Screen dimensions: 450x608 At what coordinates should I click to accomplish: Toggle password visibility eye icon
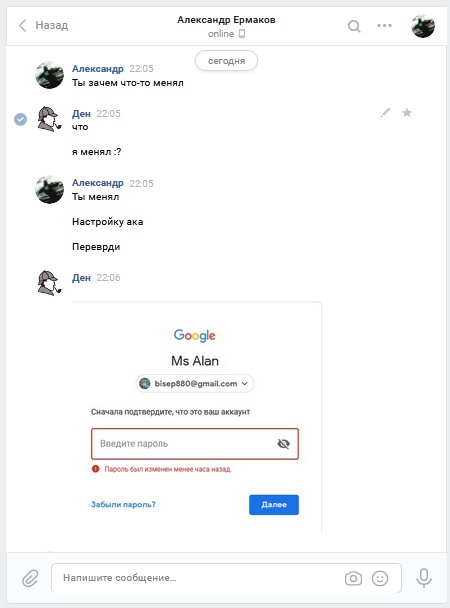pyautogui.click(x=283, y=444)
